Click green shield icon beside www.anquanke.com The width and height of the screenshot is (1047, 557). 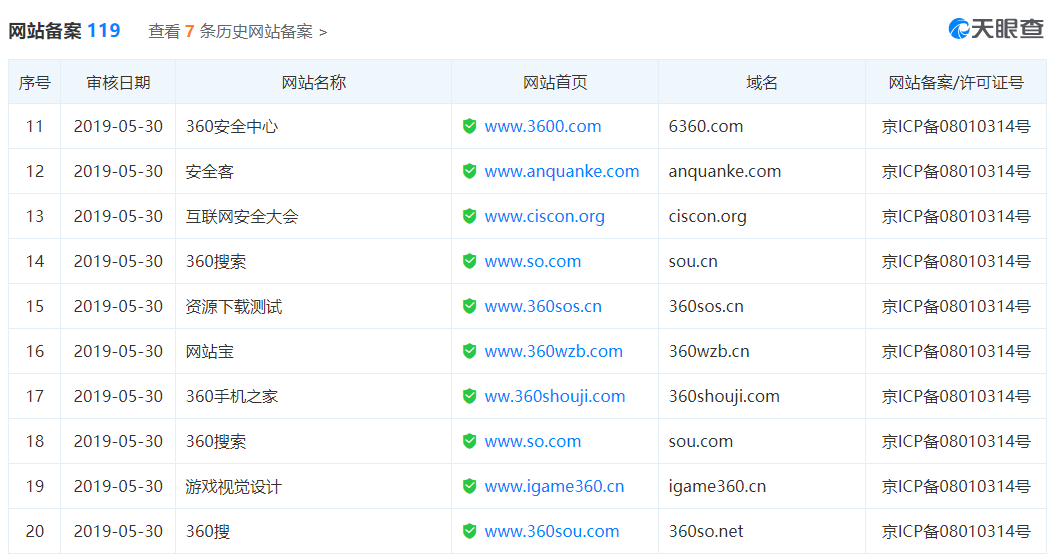[x=469, y=171]
